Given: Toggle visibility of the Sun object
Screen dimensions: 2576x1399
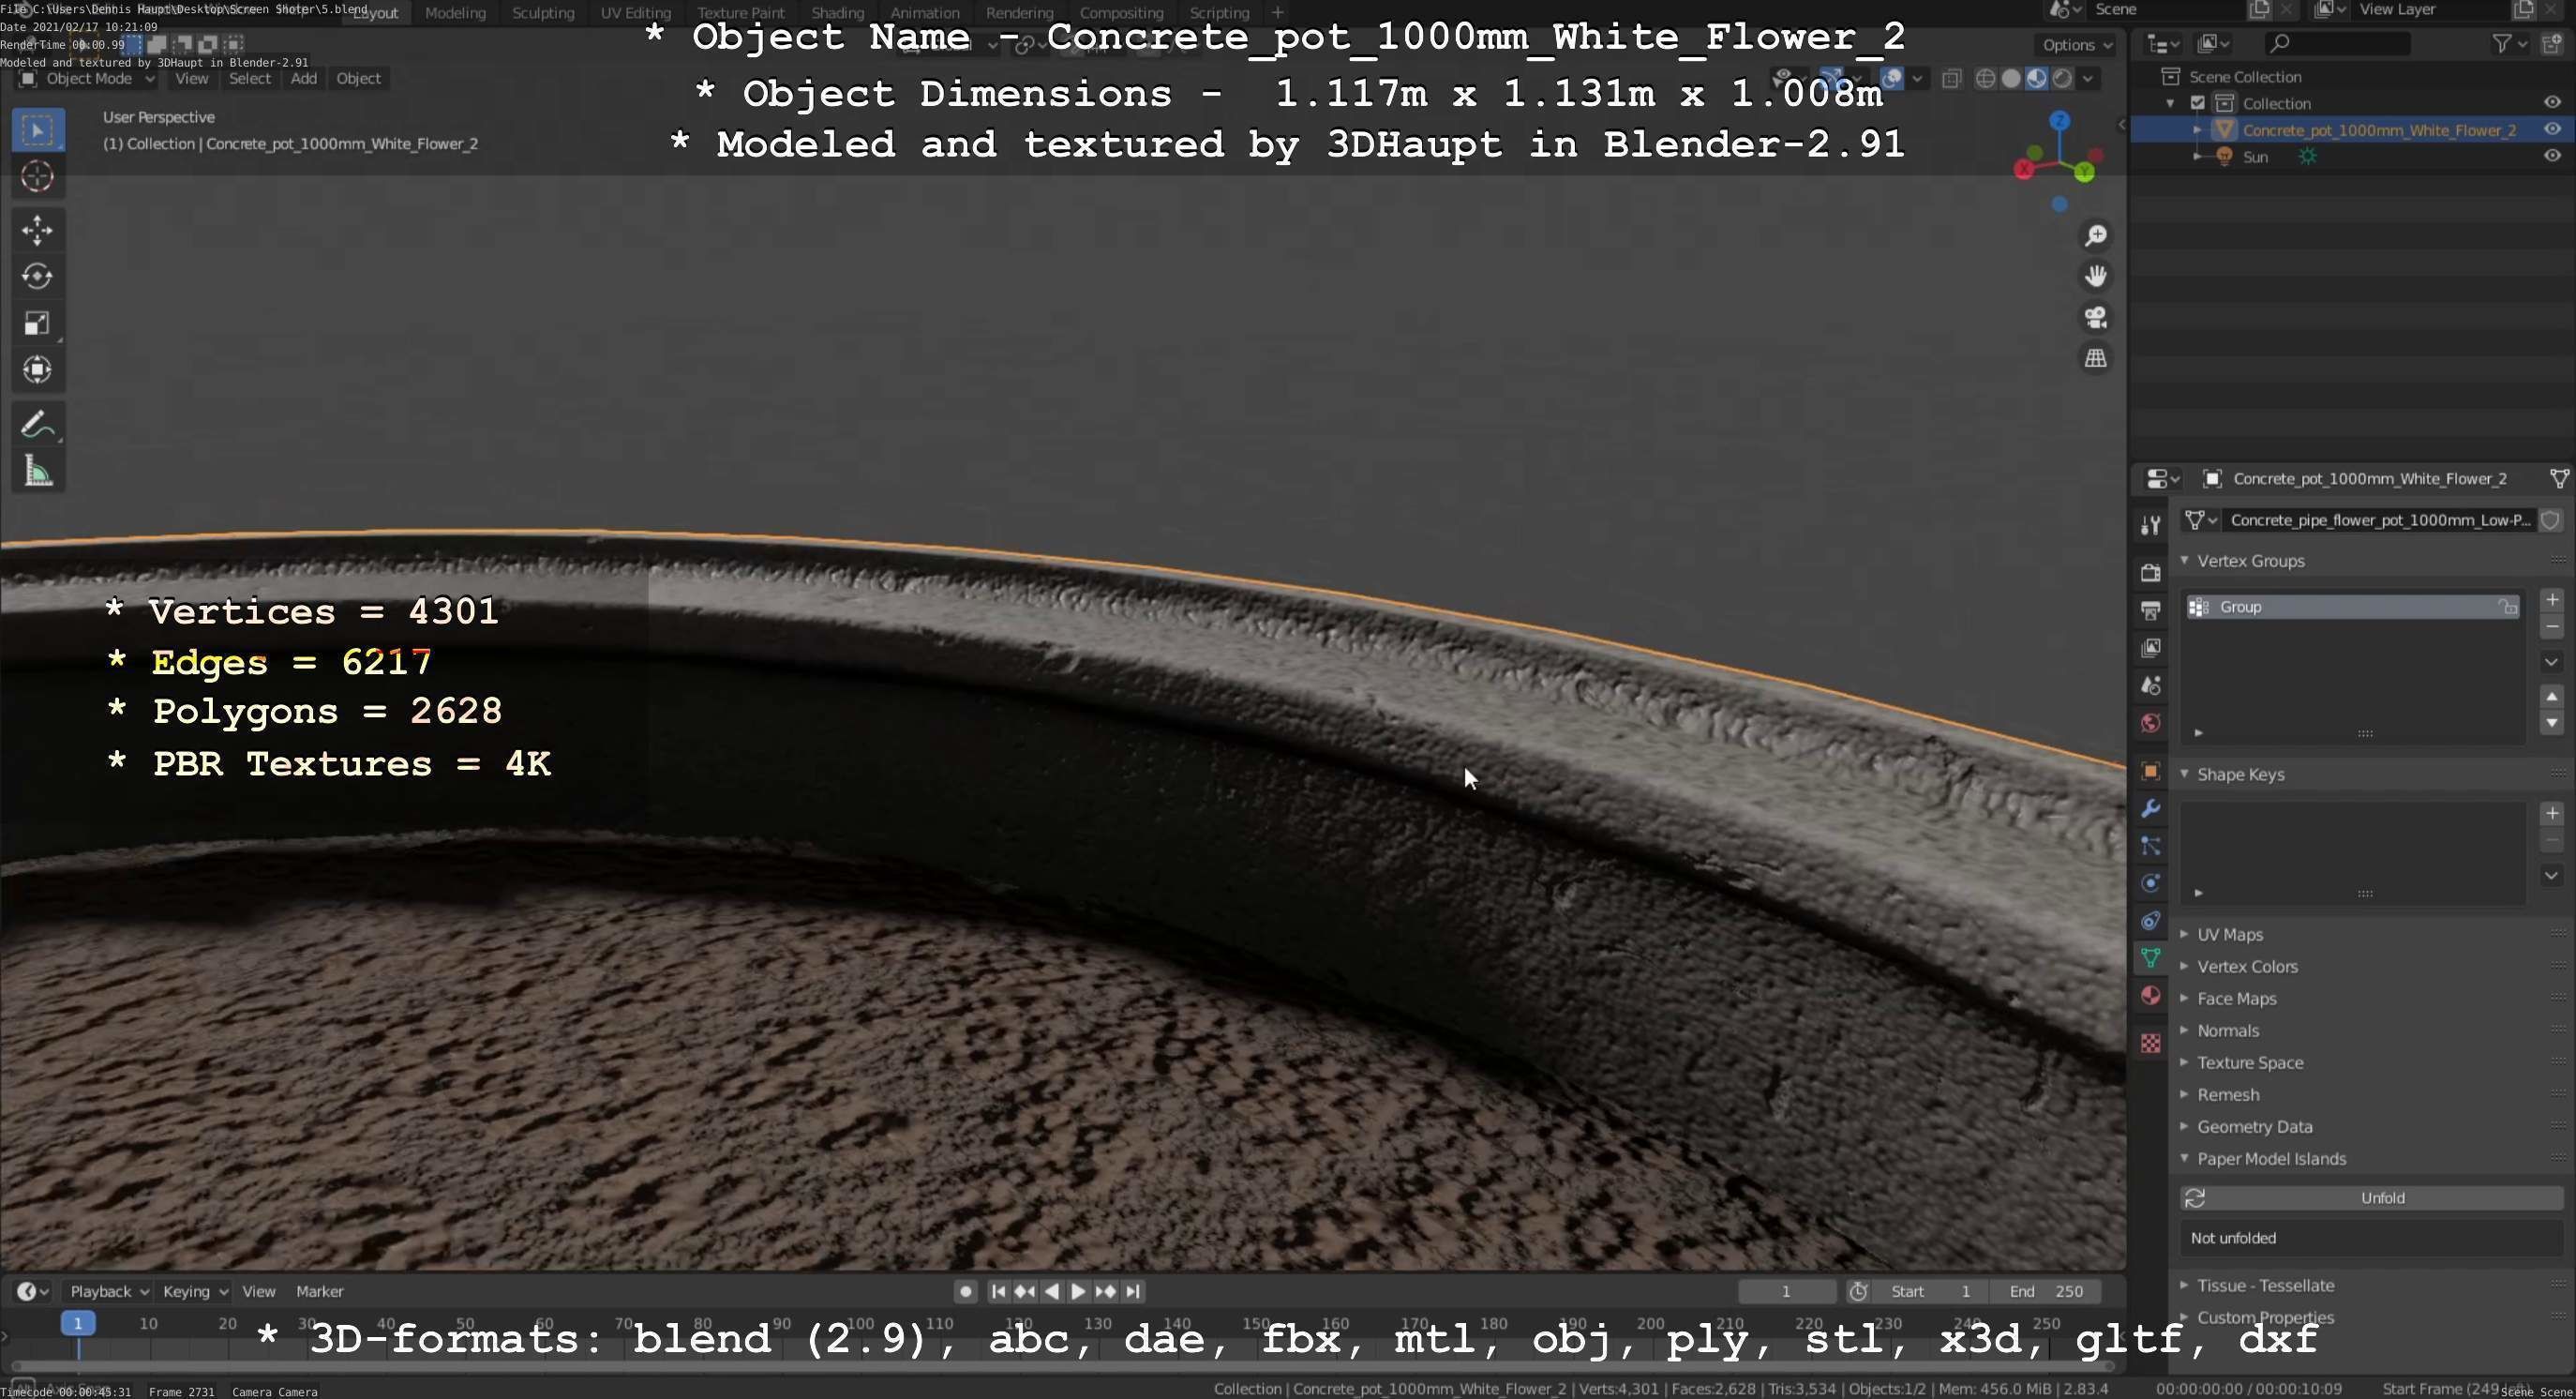Looking at the screenshot, I should click(x=2552, y=156).
